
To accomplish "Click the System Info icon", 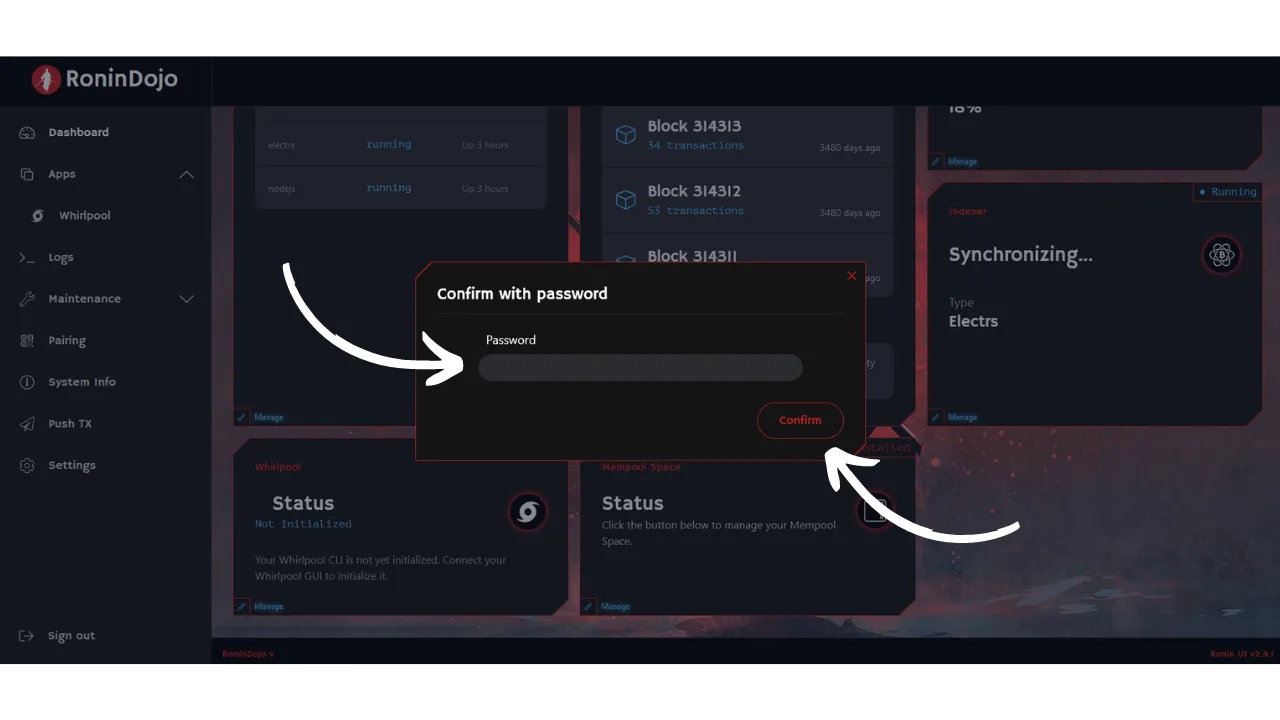I will coord(27,382).
